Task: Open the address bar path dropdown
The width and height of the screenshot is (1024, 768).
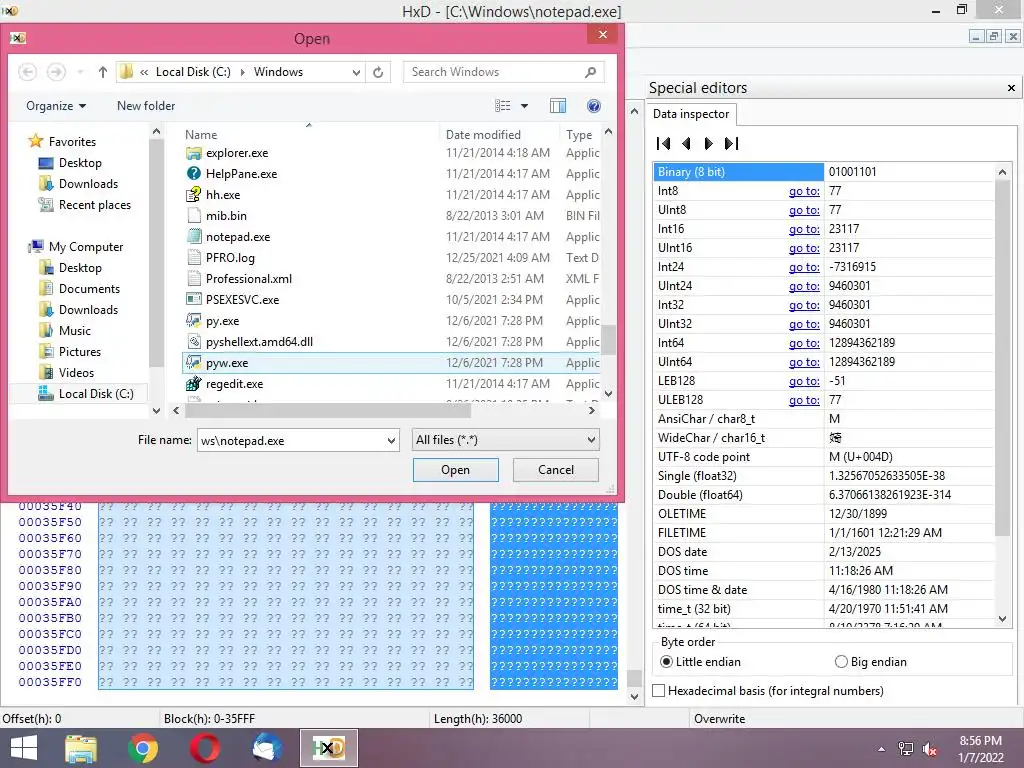Action: click(x=356, y=72)
